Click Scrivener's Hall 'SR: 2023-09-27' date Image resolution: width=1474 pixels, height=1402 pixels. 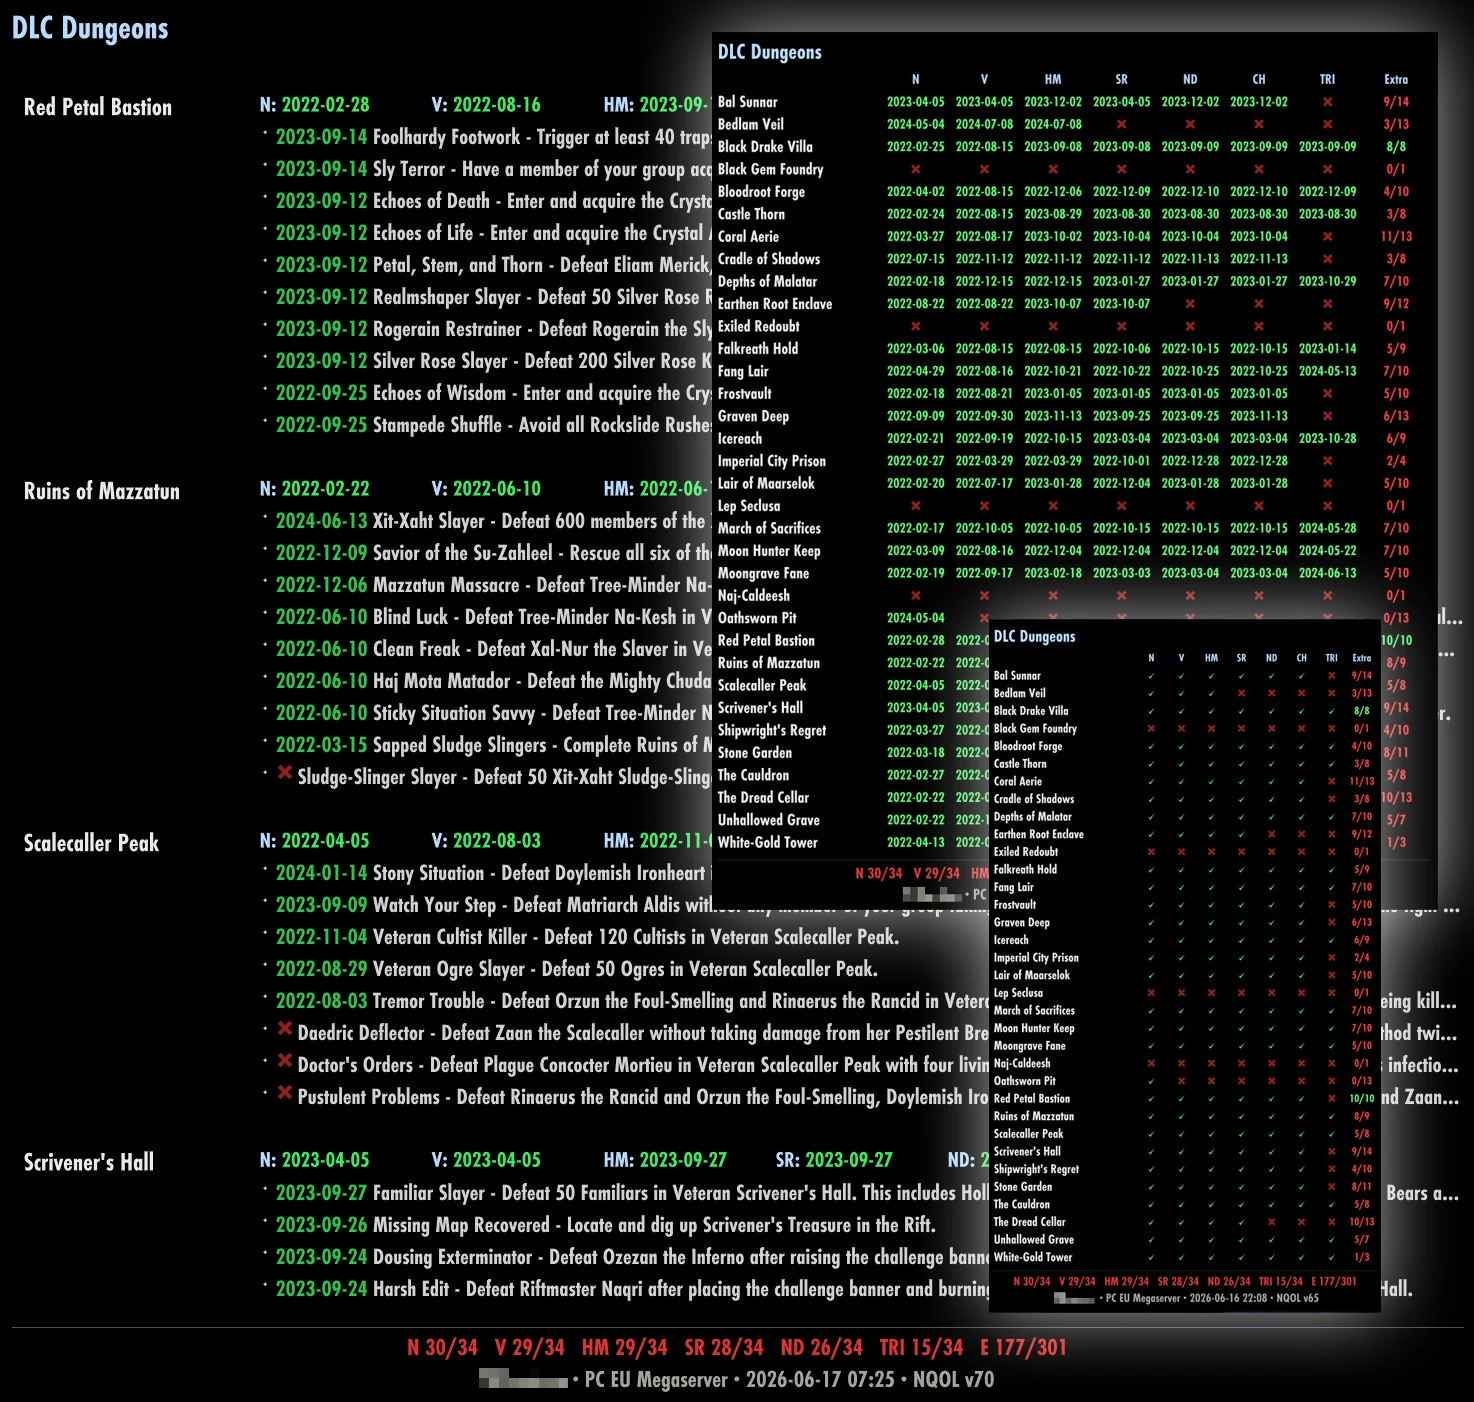[x=834, y=1160]
